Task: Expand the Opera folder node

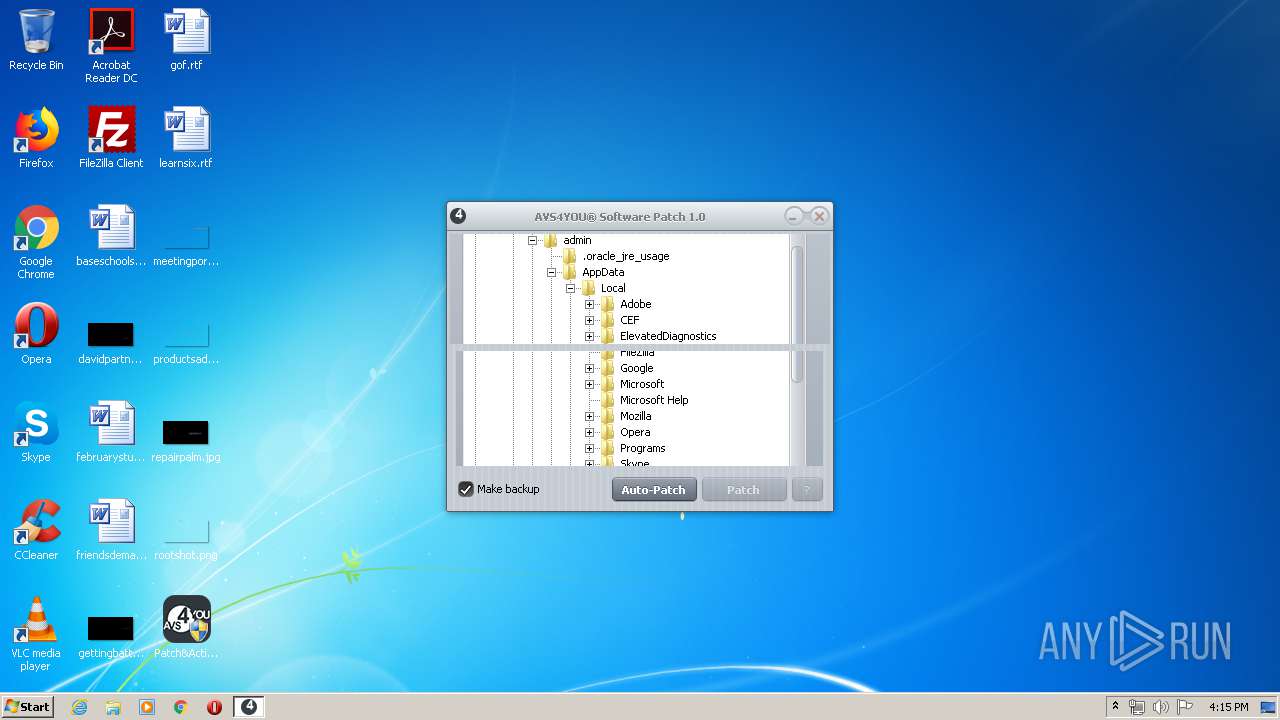Action: (590, 432)
